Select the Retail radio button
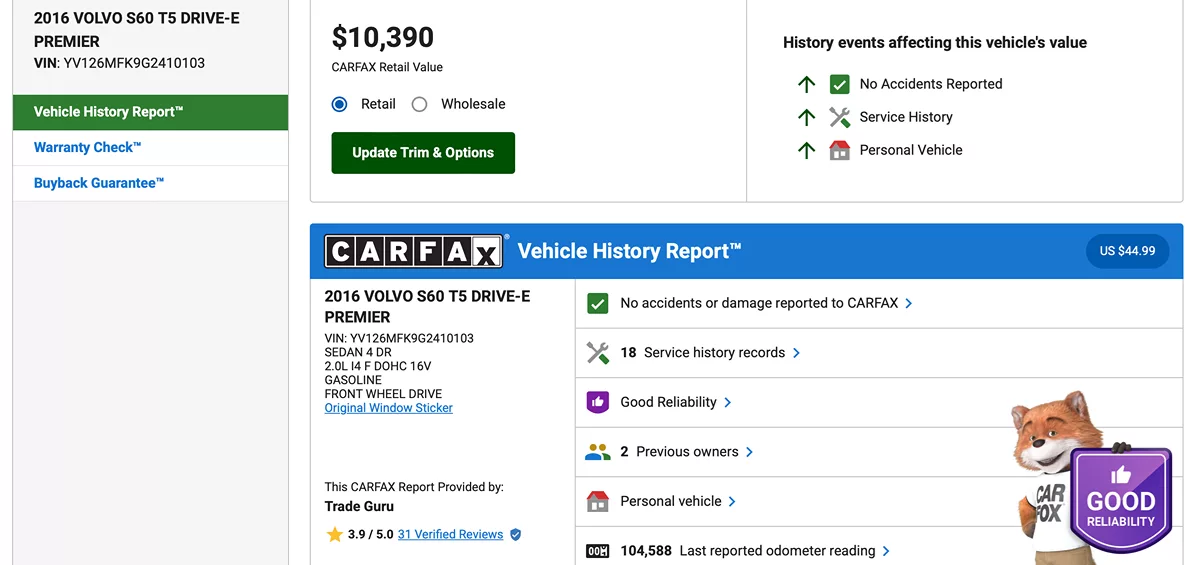Image resolution: width=1200 pixels, height=565 pixels. coord(340,104)
